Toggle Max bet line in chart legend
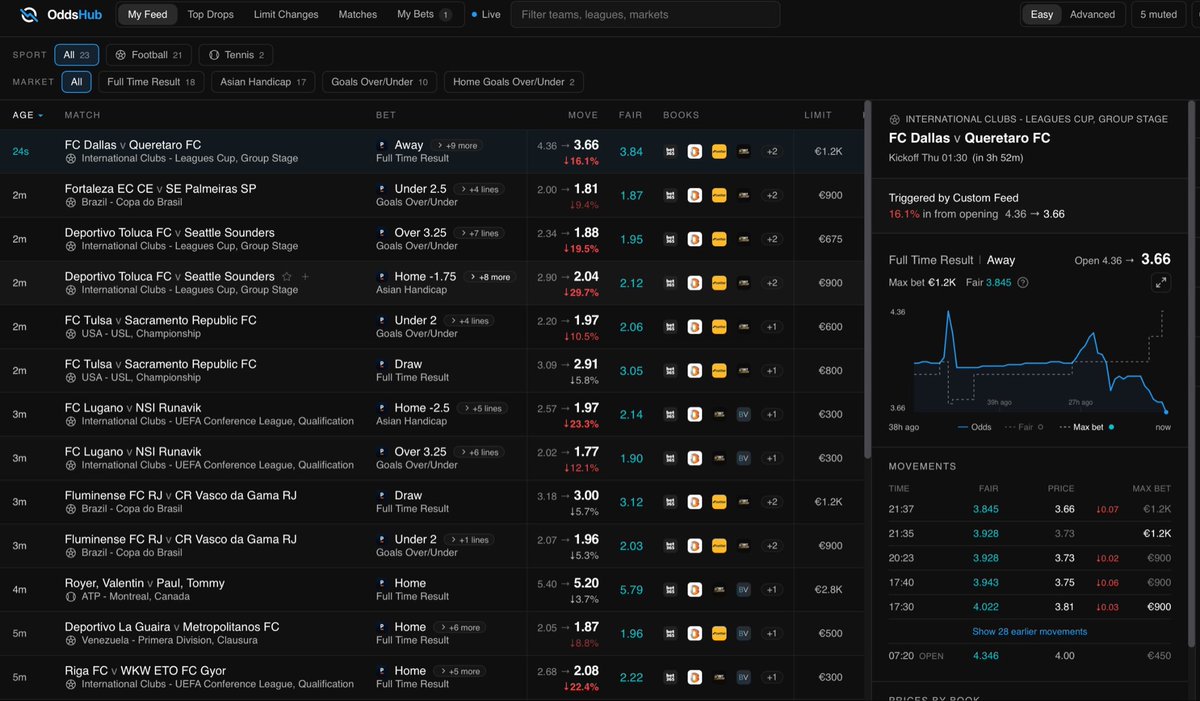This screenshot has width=1200, height=701. tap(1088, 427)
